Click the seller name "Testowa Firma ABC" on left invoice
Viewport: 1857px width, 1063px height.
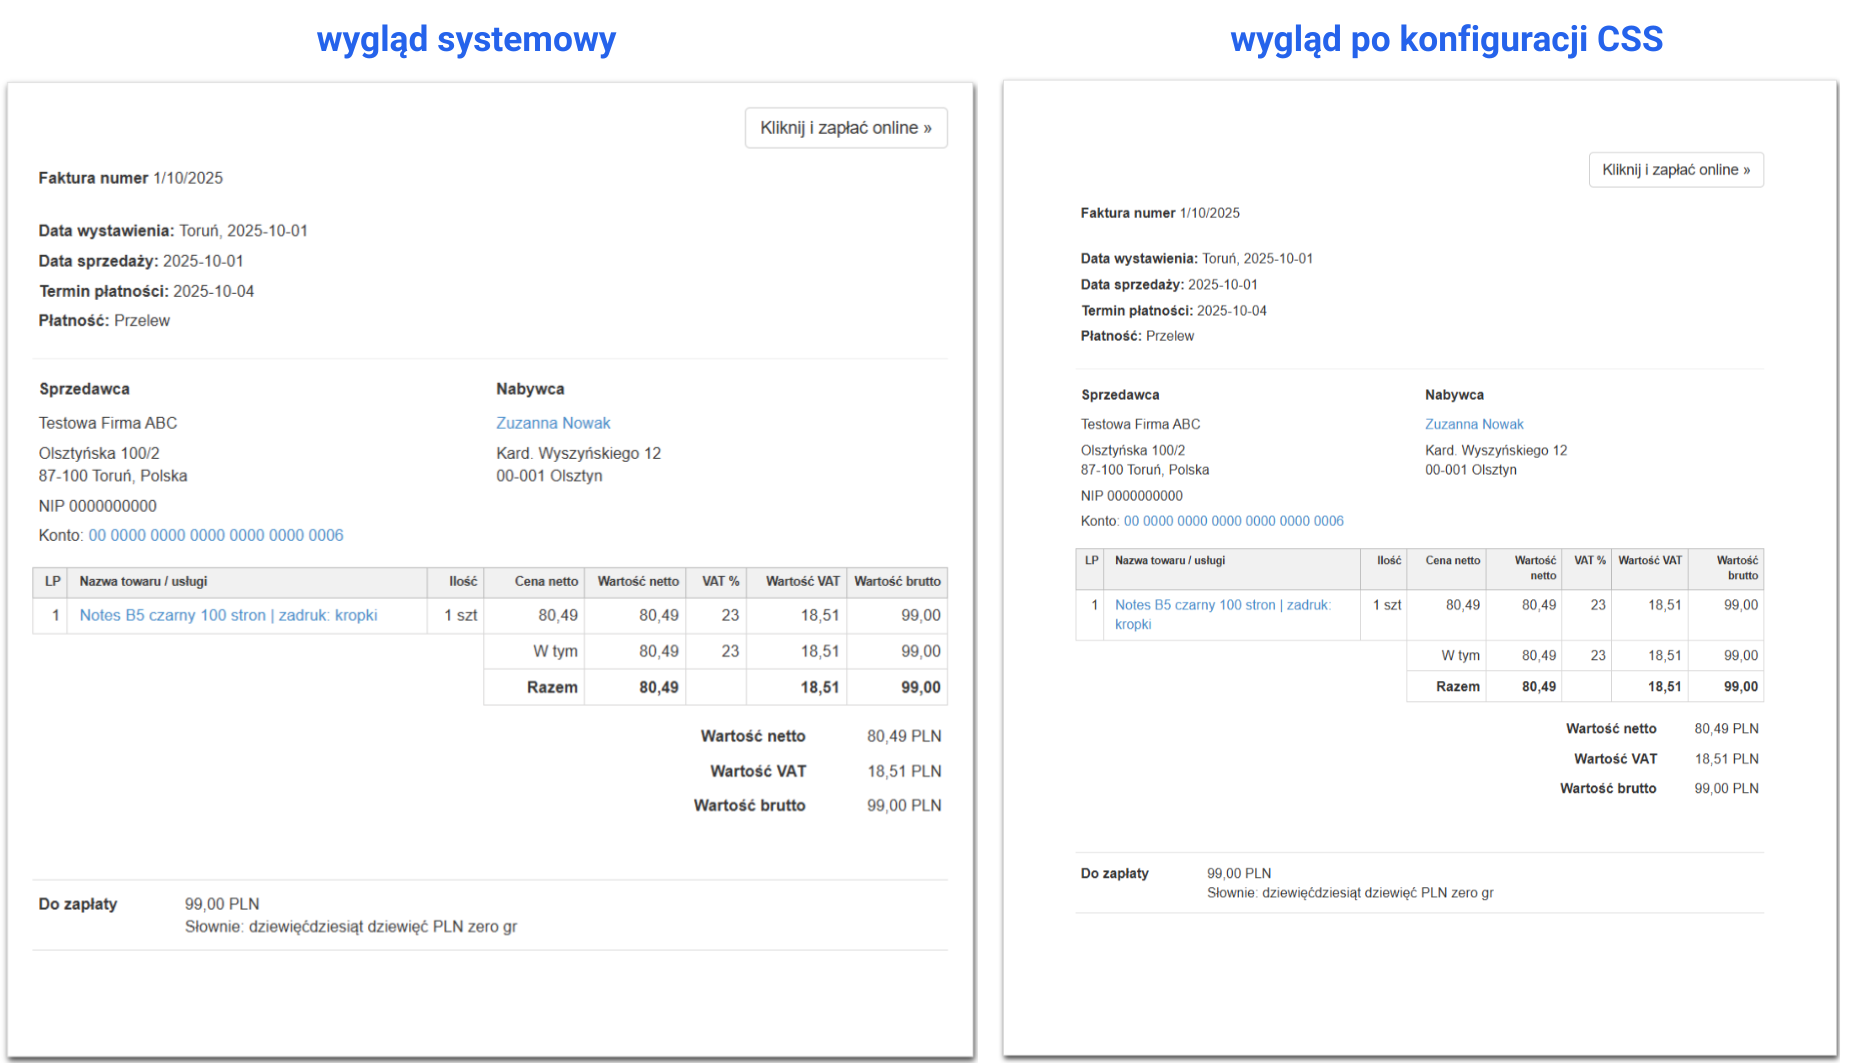pyautogui.click(x=107, y=422)
